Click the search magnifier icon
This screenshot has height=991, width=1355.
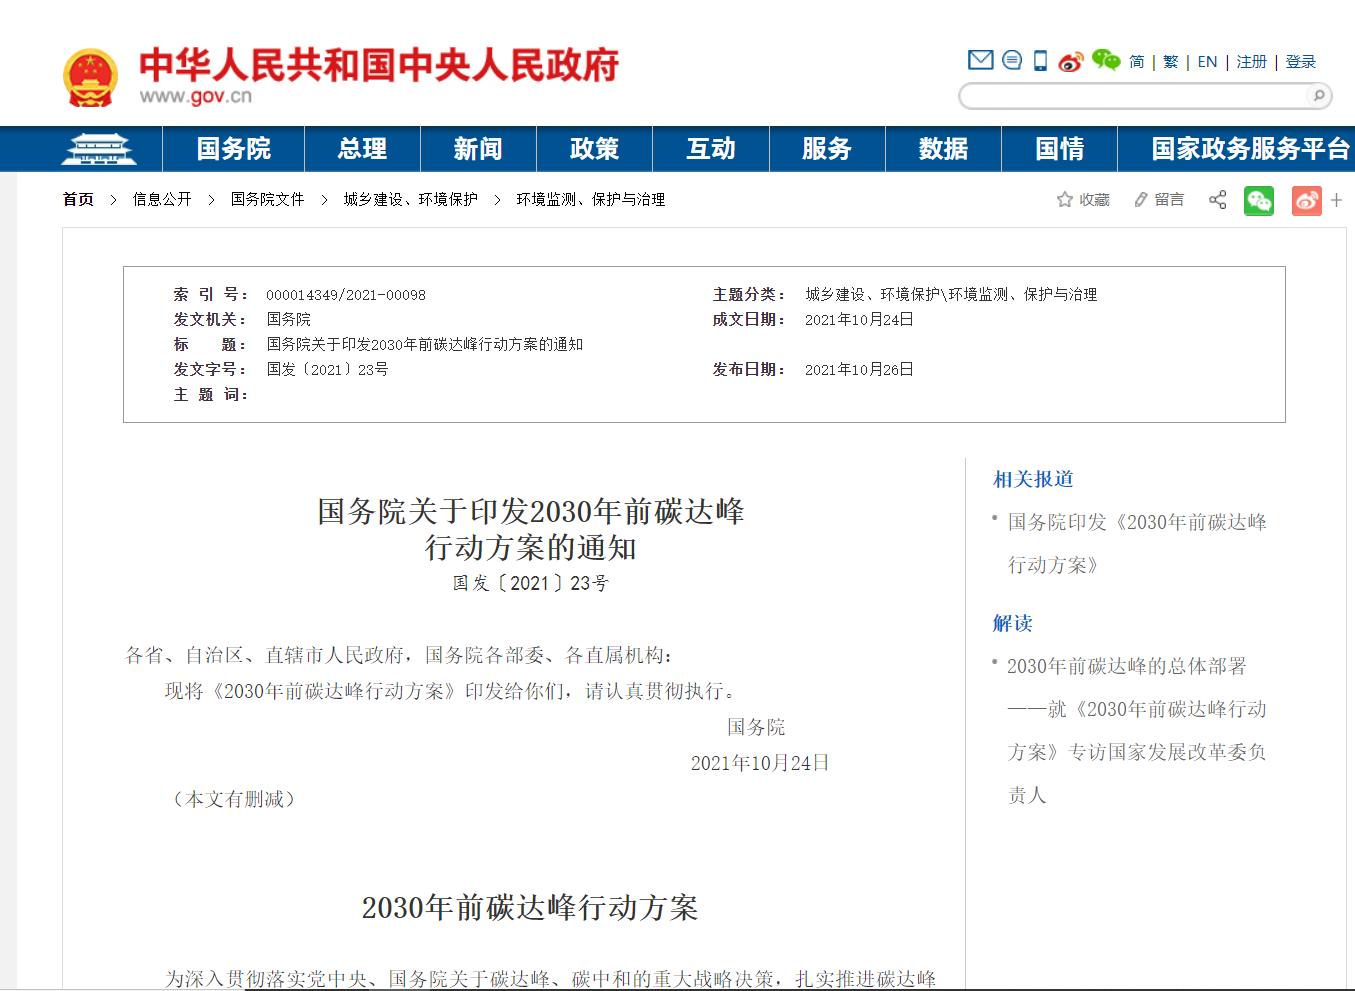1319,96
